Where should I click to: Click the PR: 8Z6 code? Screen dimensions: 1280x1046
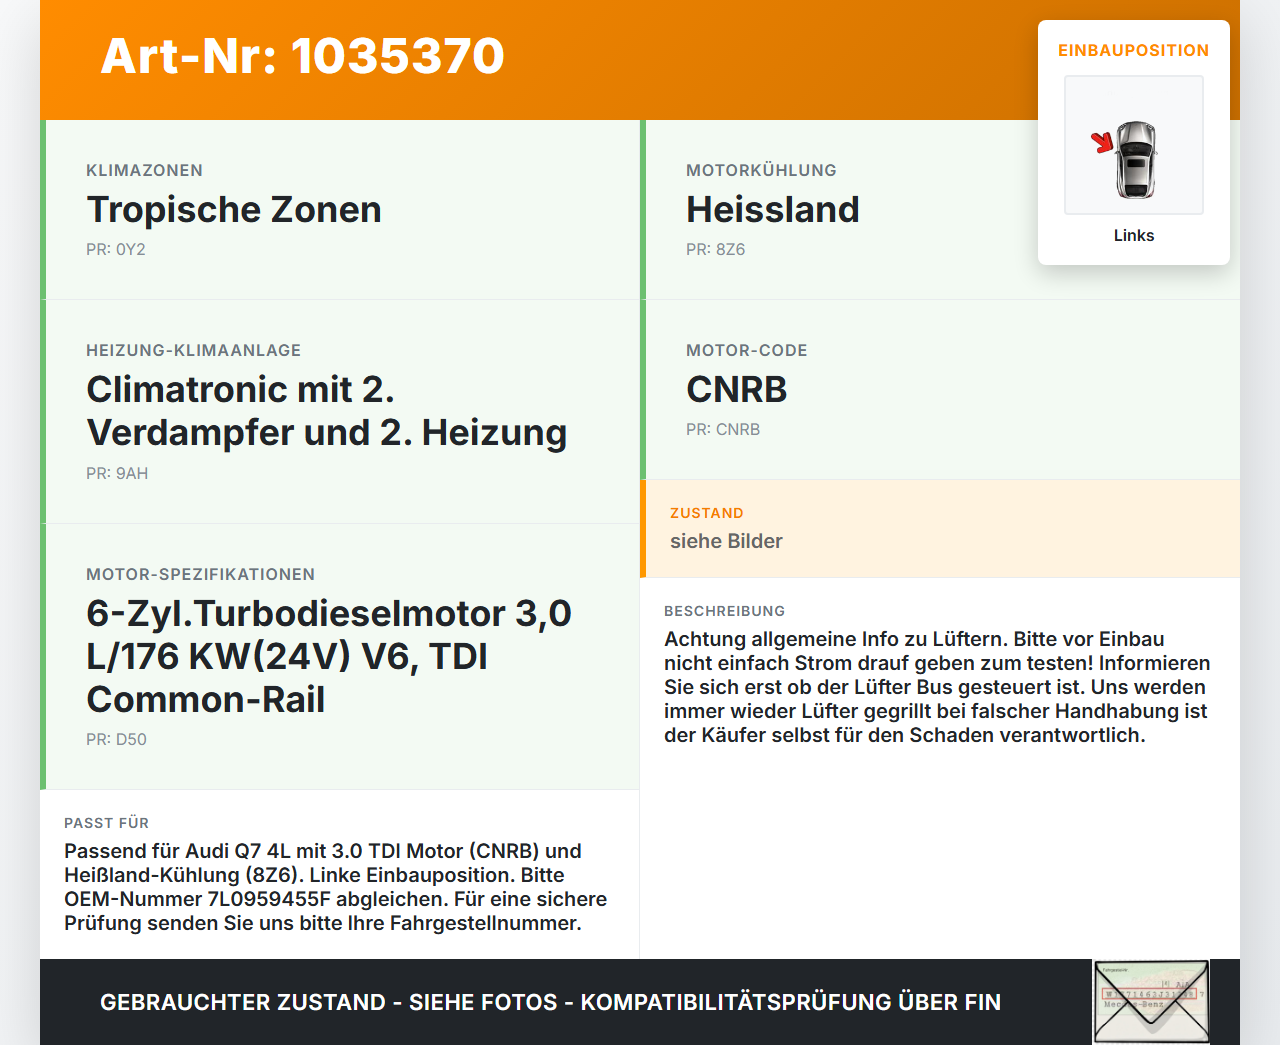[x=716, y=250]
